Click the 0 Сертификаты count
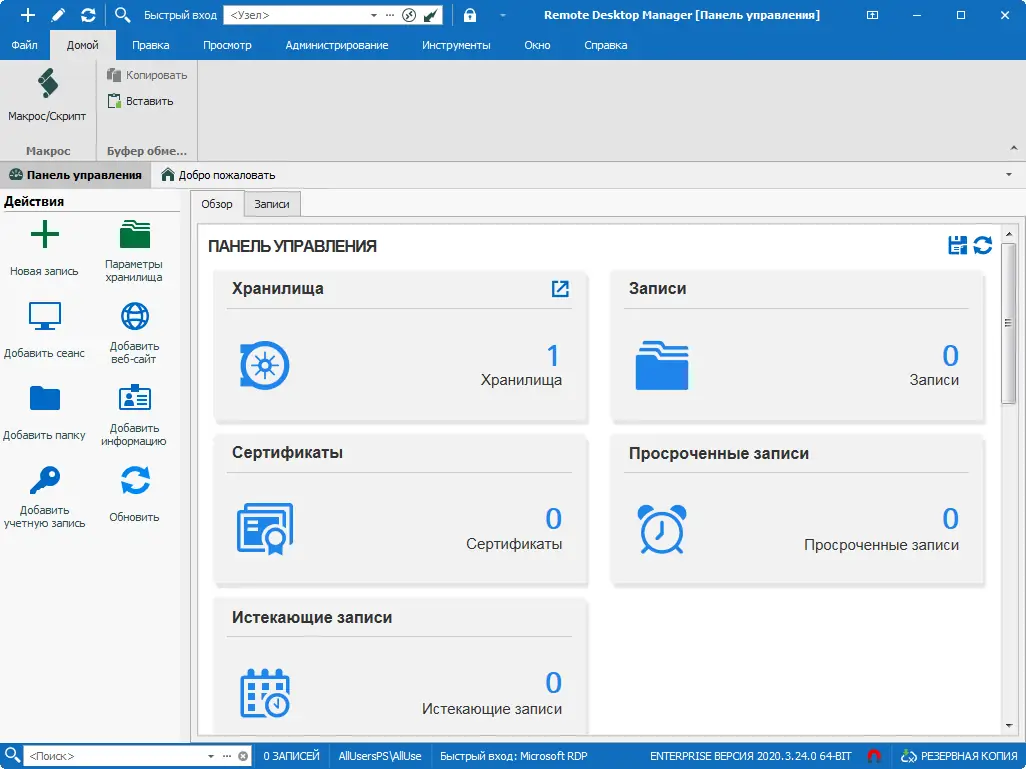The image size is (1026, 769). point(554,519)
